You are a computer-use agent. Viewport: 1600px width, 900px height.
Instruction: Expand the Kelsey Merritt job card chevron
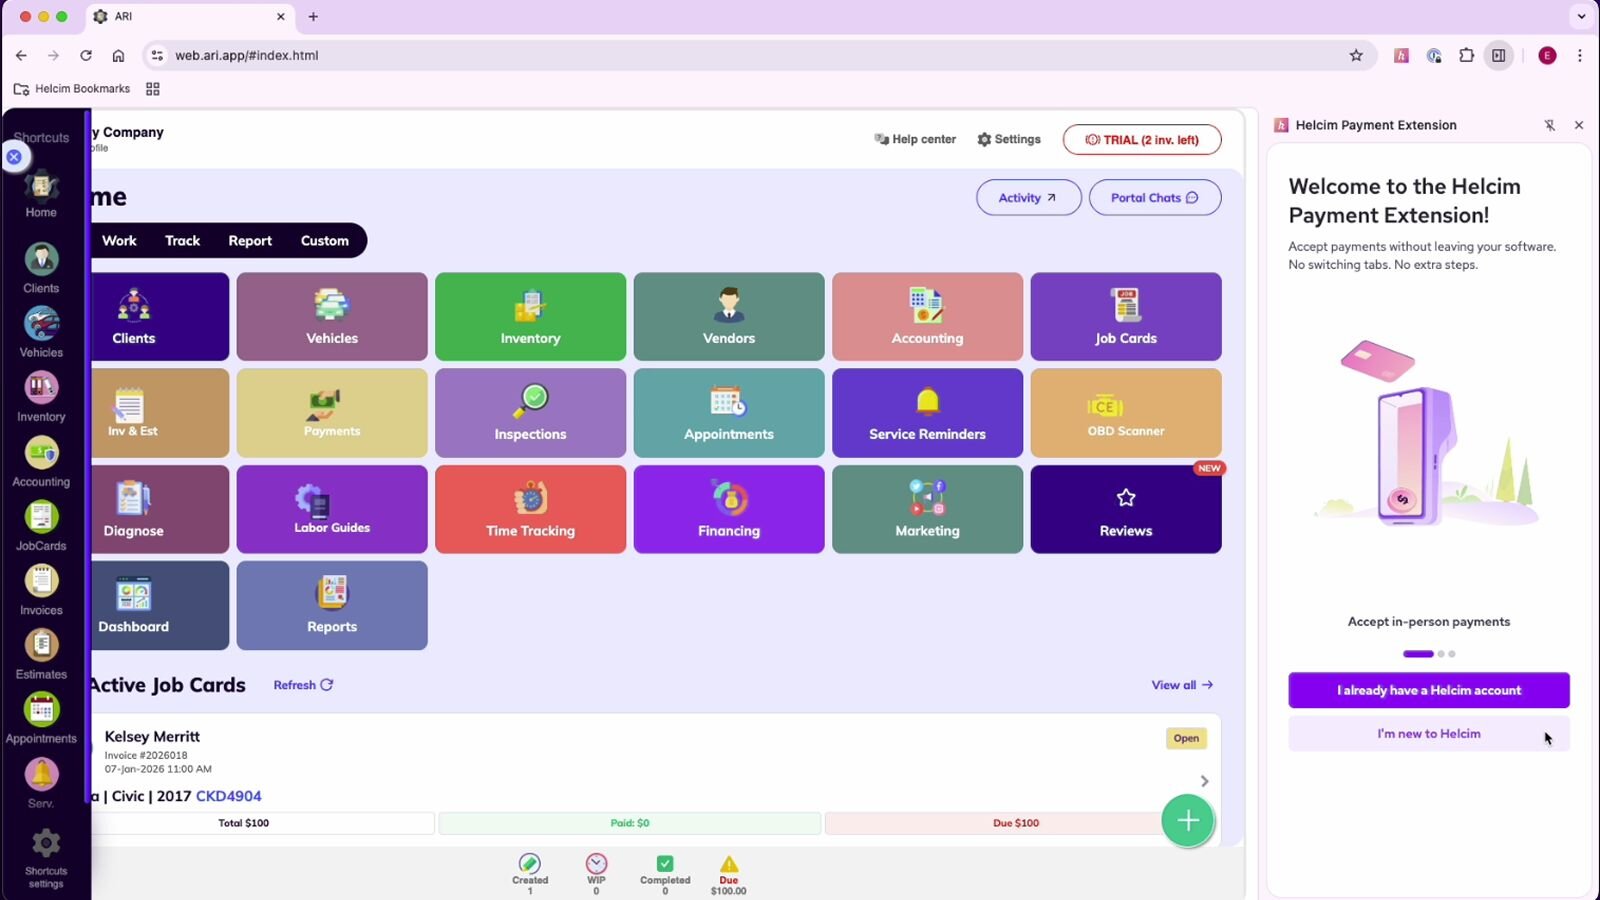[1204, 781]
